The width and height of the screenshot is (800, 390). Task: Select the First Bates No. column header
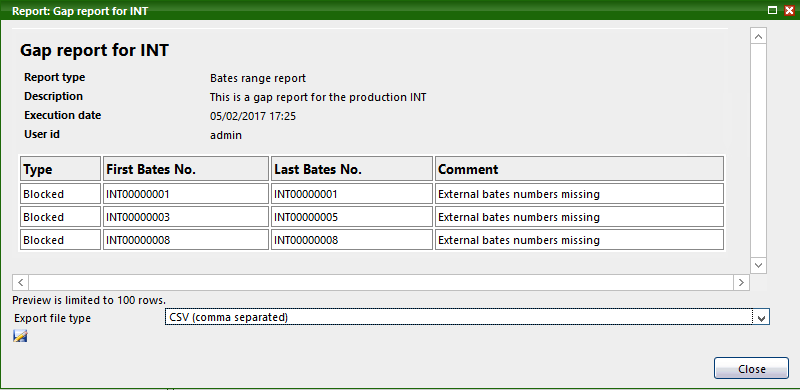tap(186, 169)
